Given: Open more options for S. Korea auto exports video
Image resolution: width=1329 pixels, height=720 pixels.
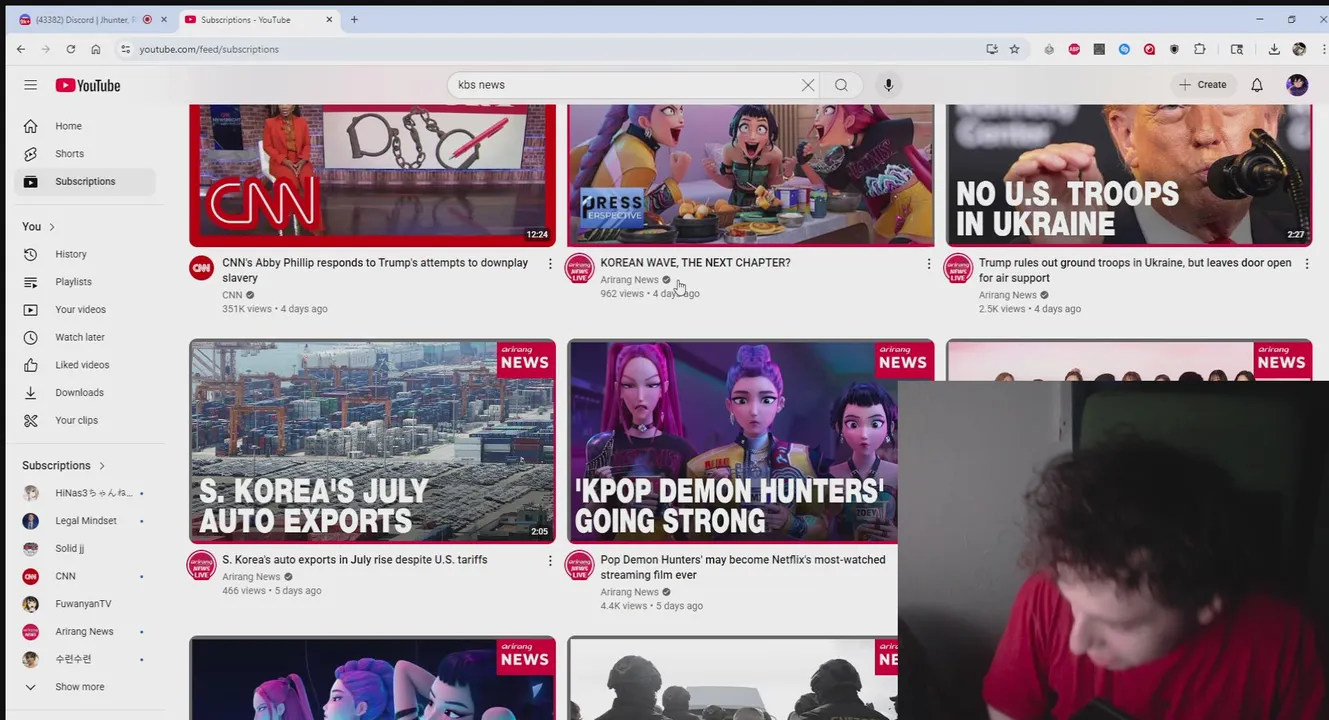Looking at the screenshot, I should tap(549, 561).
